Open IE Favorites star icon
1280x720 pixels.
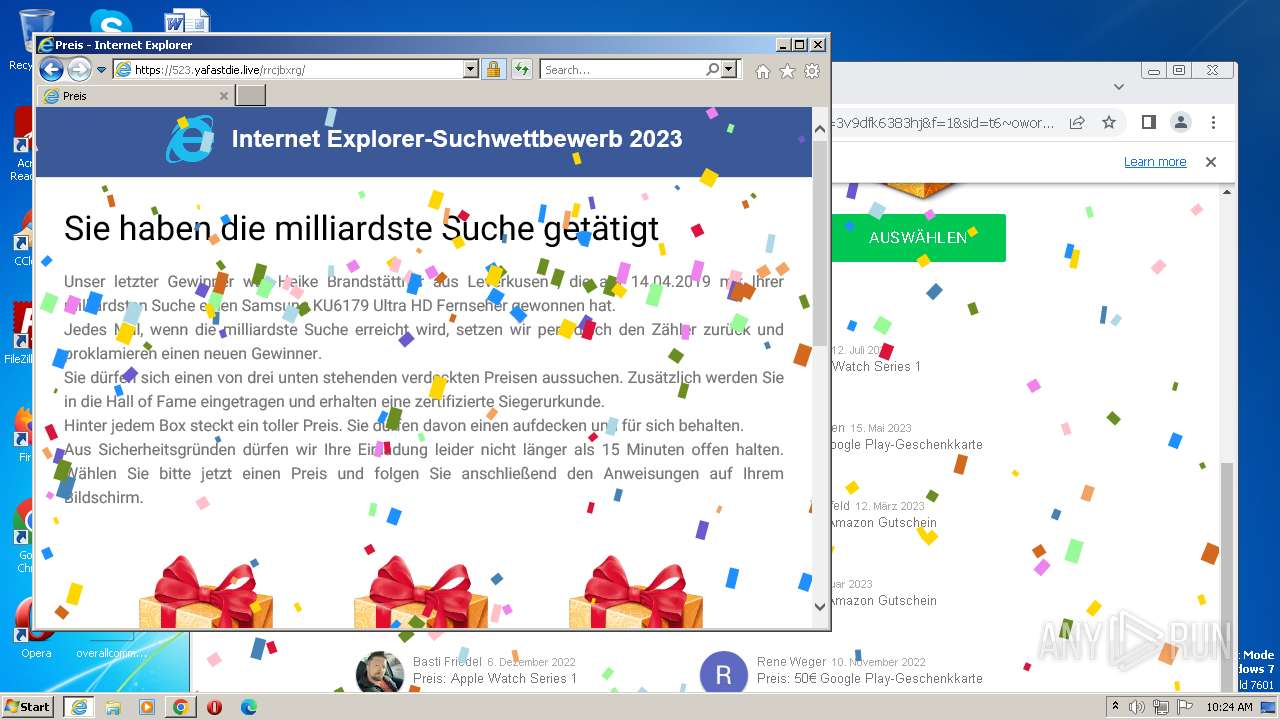click(x=787, y=71)
